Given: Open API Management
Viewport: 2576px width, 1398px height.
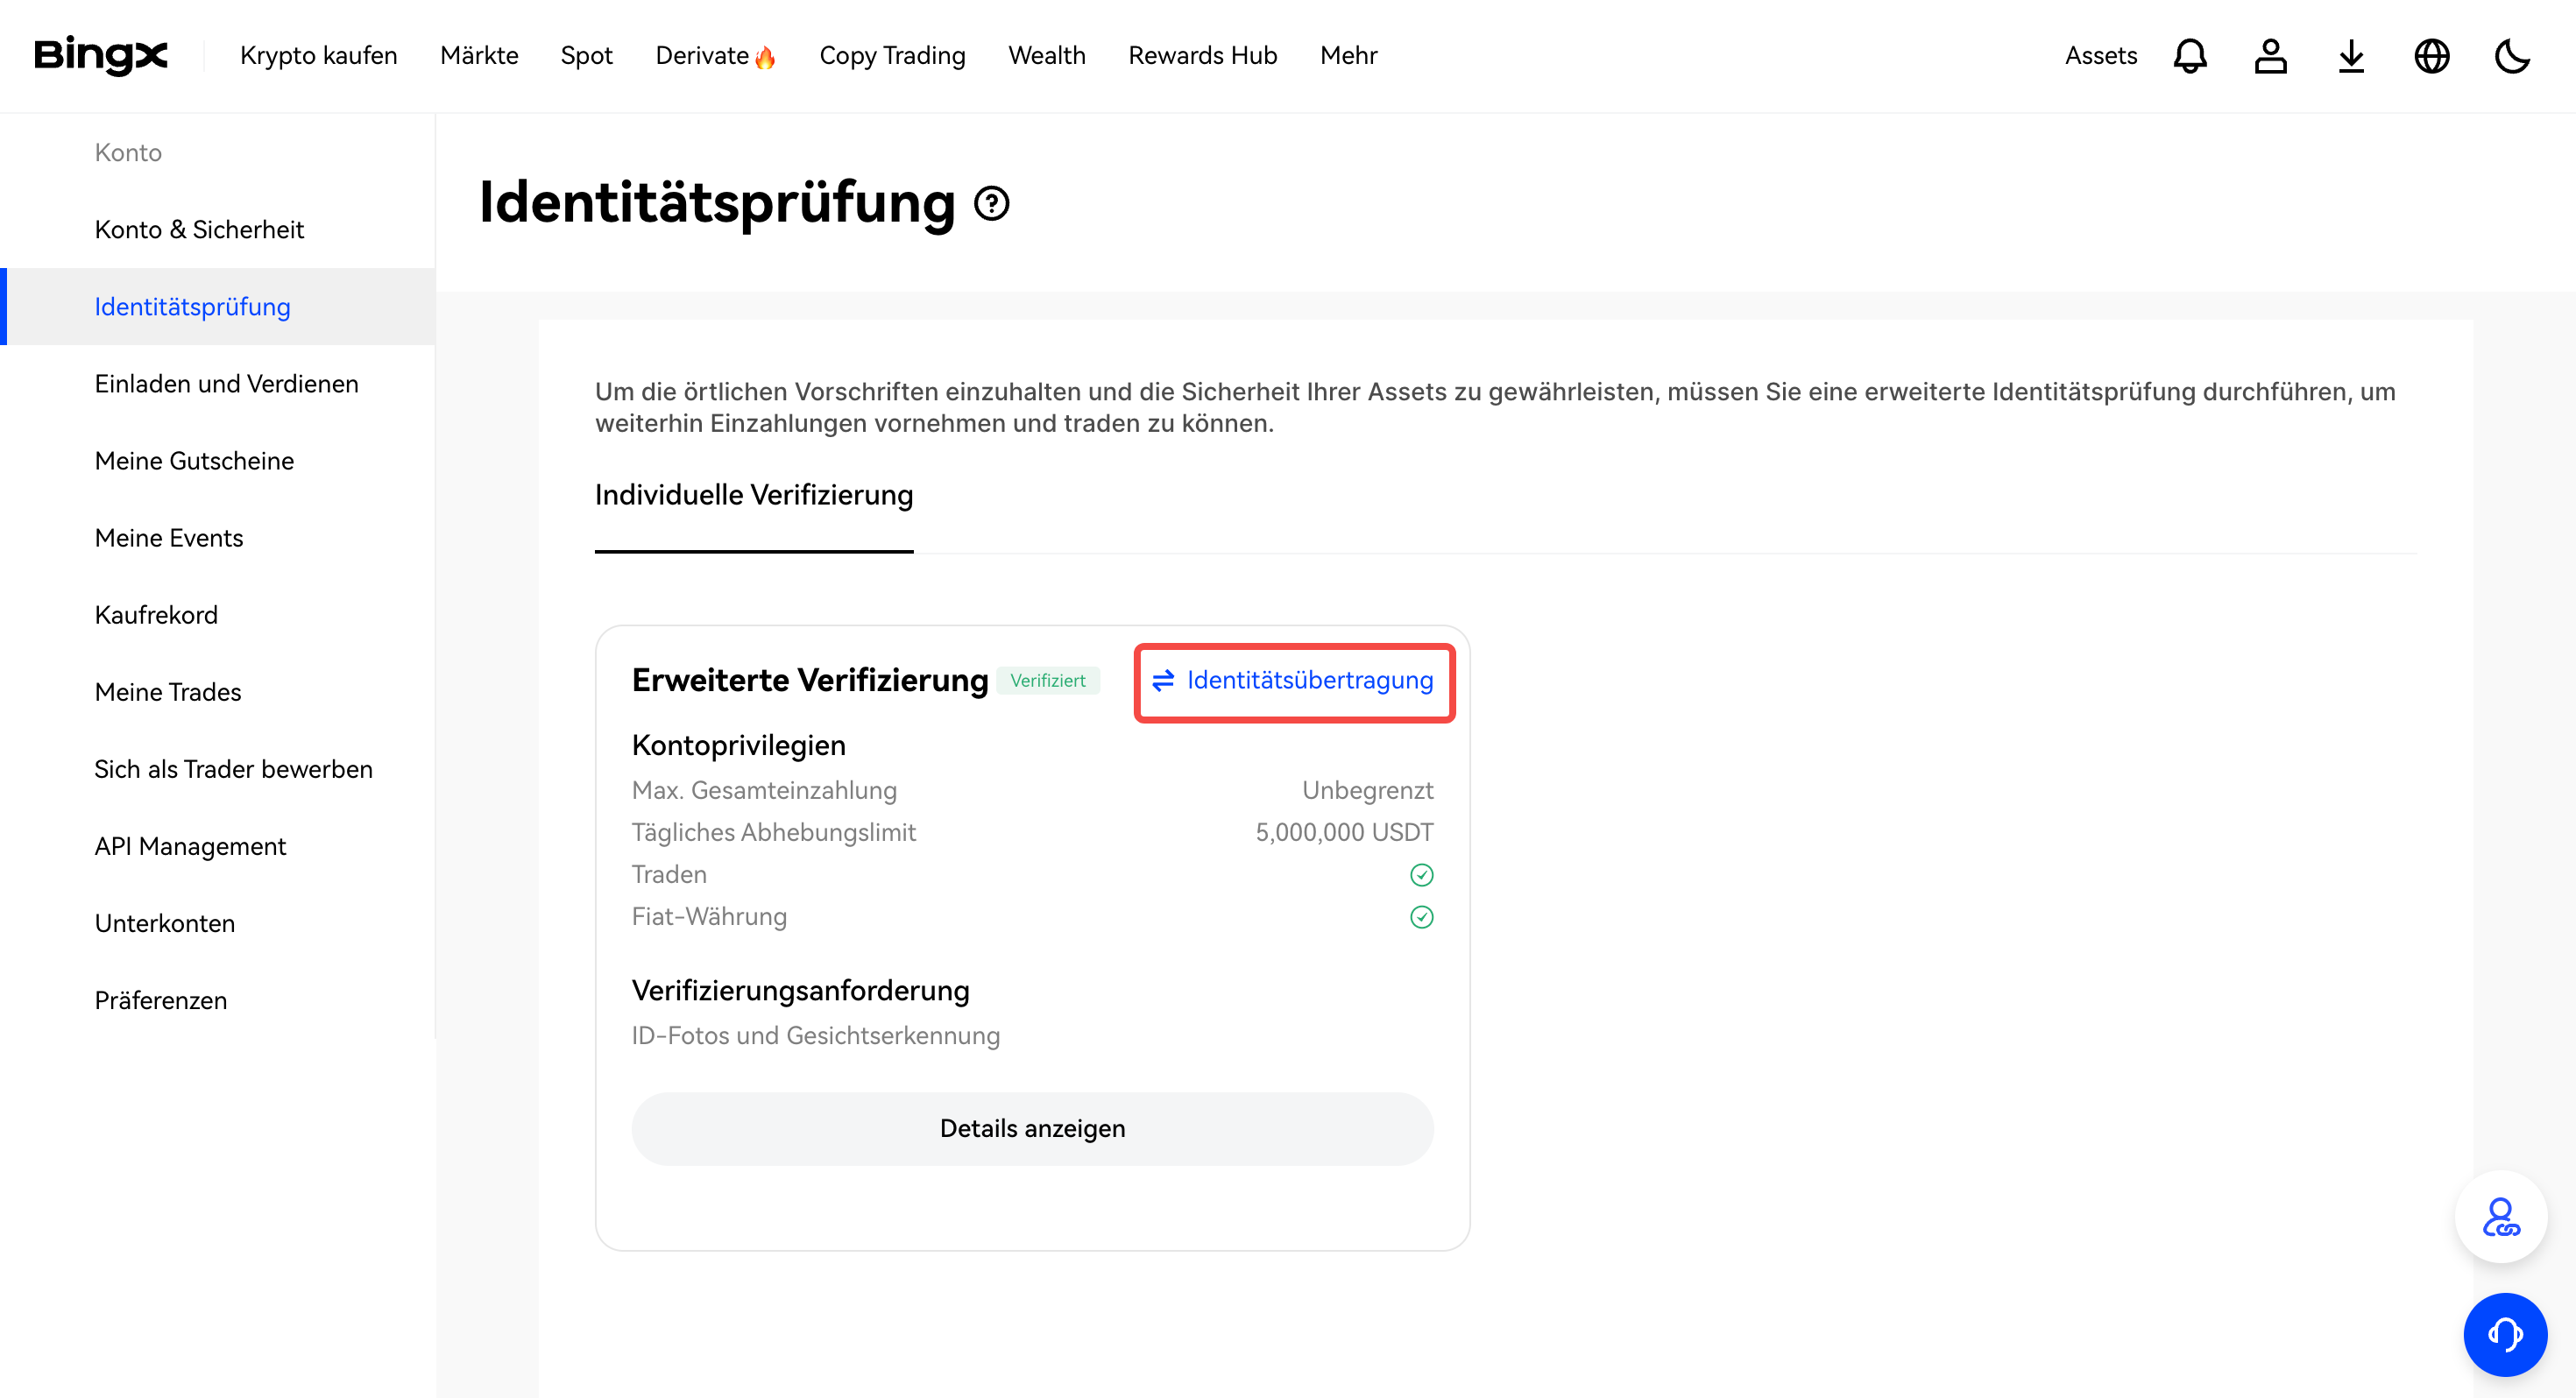Looking at the screenshot, I should tap(190, 845).
